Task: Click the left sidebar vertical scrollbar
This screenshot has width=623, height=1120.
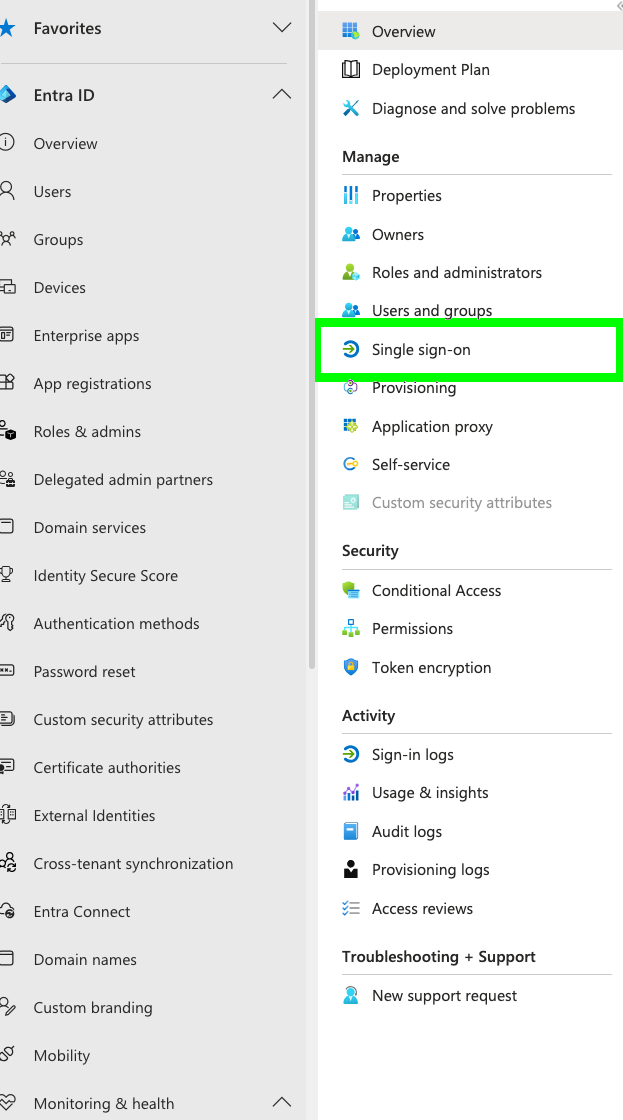Action: (x=312, y=334)
